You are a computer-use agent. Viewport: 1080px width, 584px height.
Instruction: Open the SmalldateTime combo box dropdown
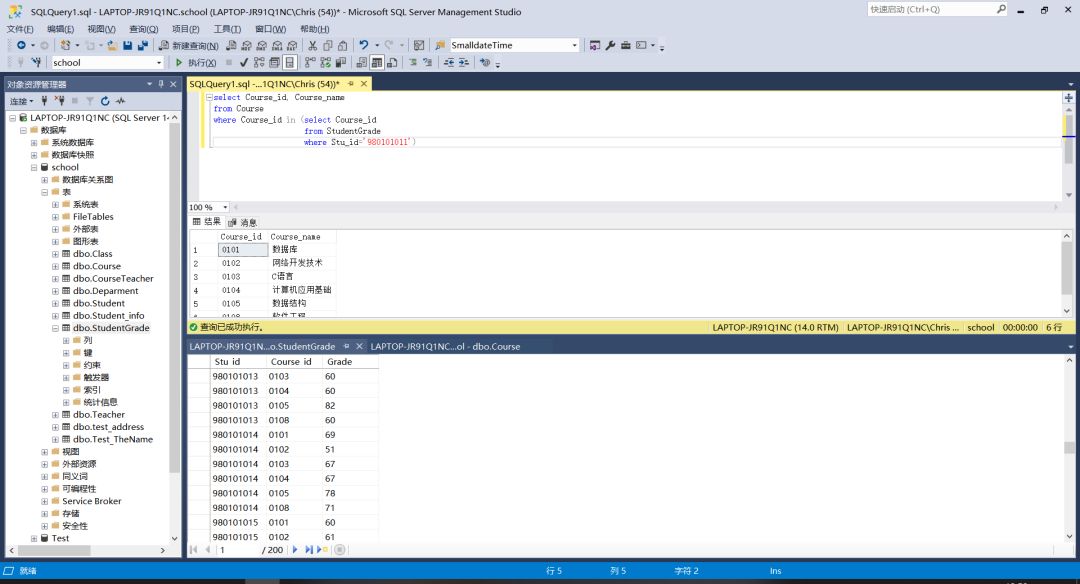(574, 46)
